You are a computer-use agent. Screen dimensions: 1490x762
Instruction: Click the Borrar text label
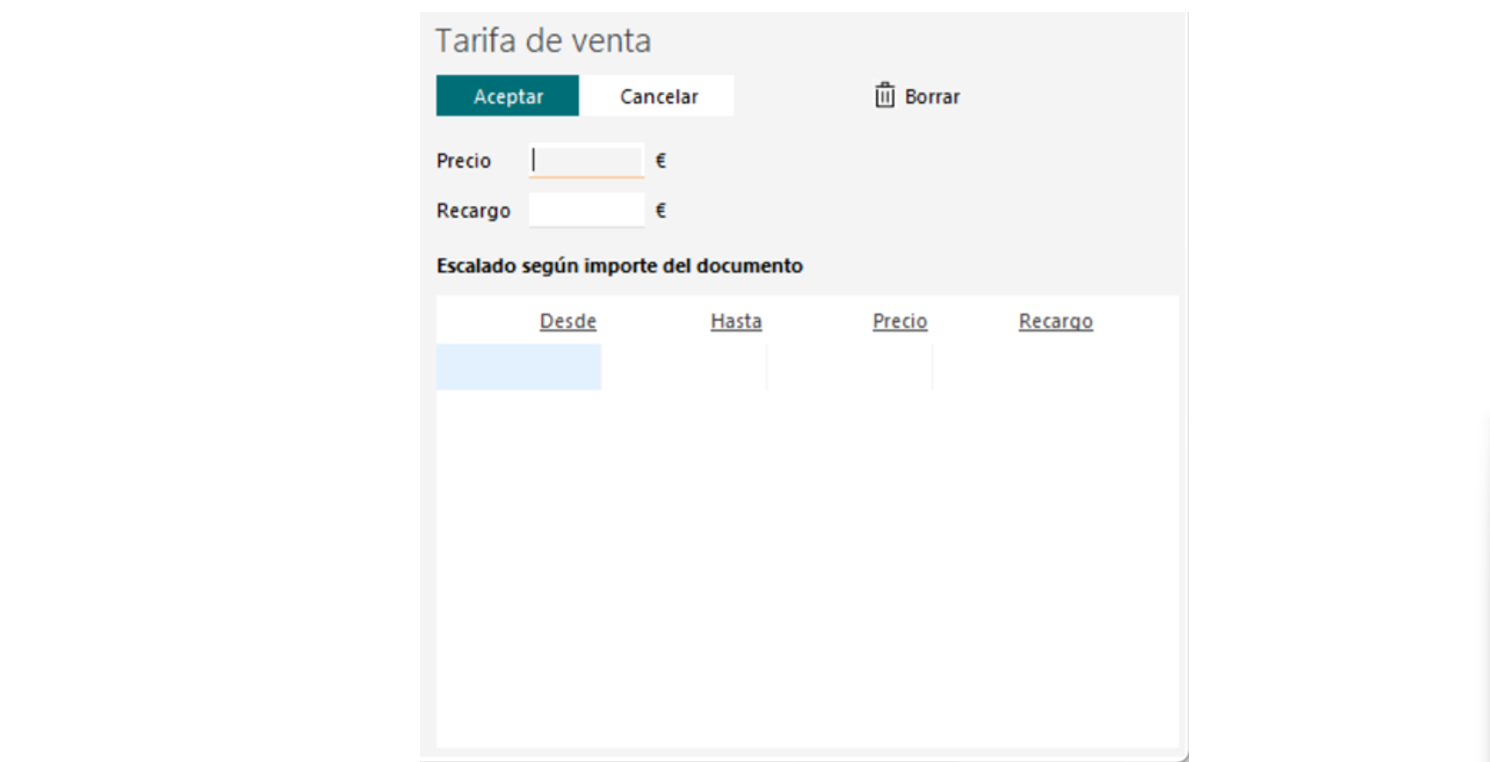[932, 97]
